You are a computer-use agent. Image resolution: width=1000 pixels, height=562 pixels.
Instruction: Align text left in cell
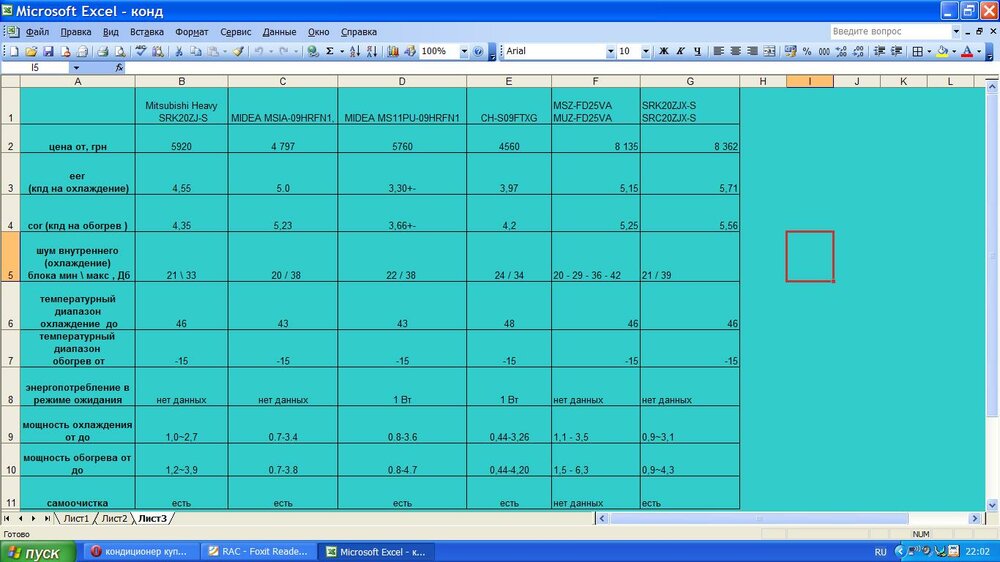(719, 52)
